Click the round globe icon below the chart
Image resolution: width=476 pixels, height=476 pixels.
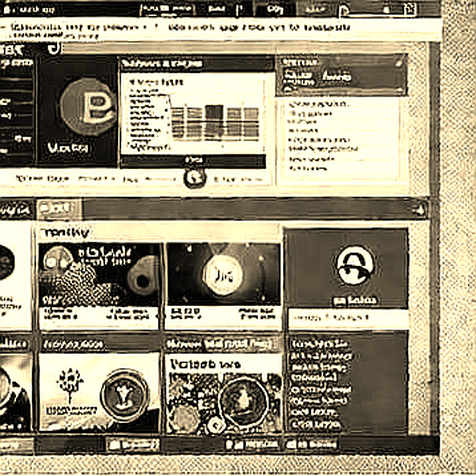[x=195, y=177]
